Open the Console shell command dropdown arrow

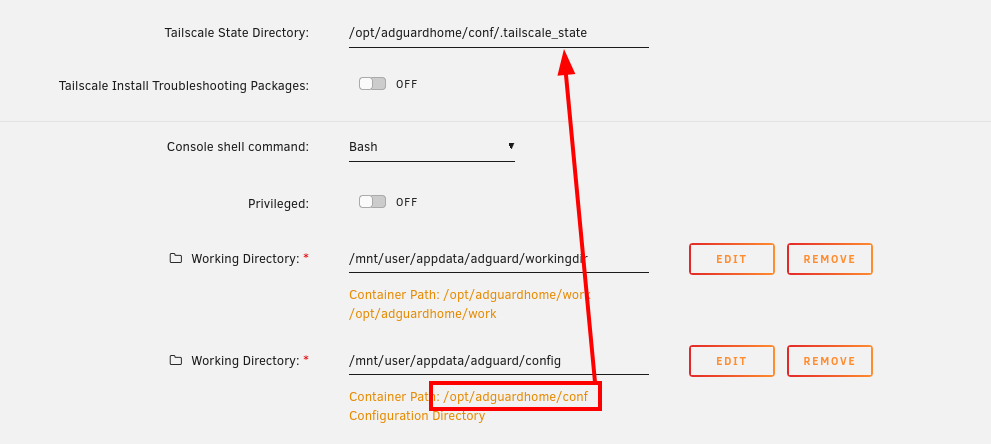(511, 146)
